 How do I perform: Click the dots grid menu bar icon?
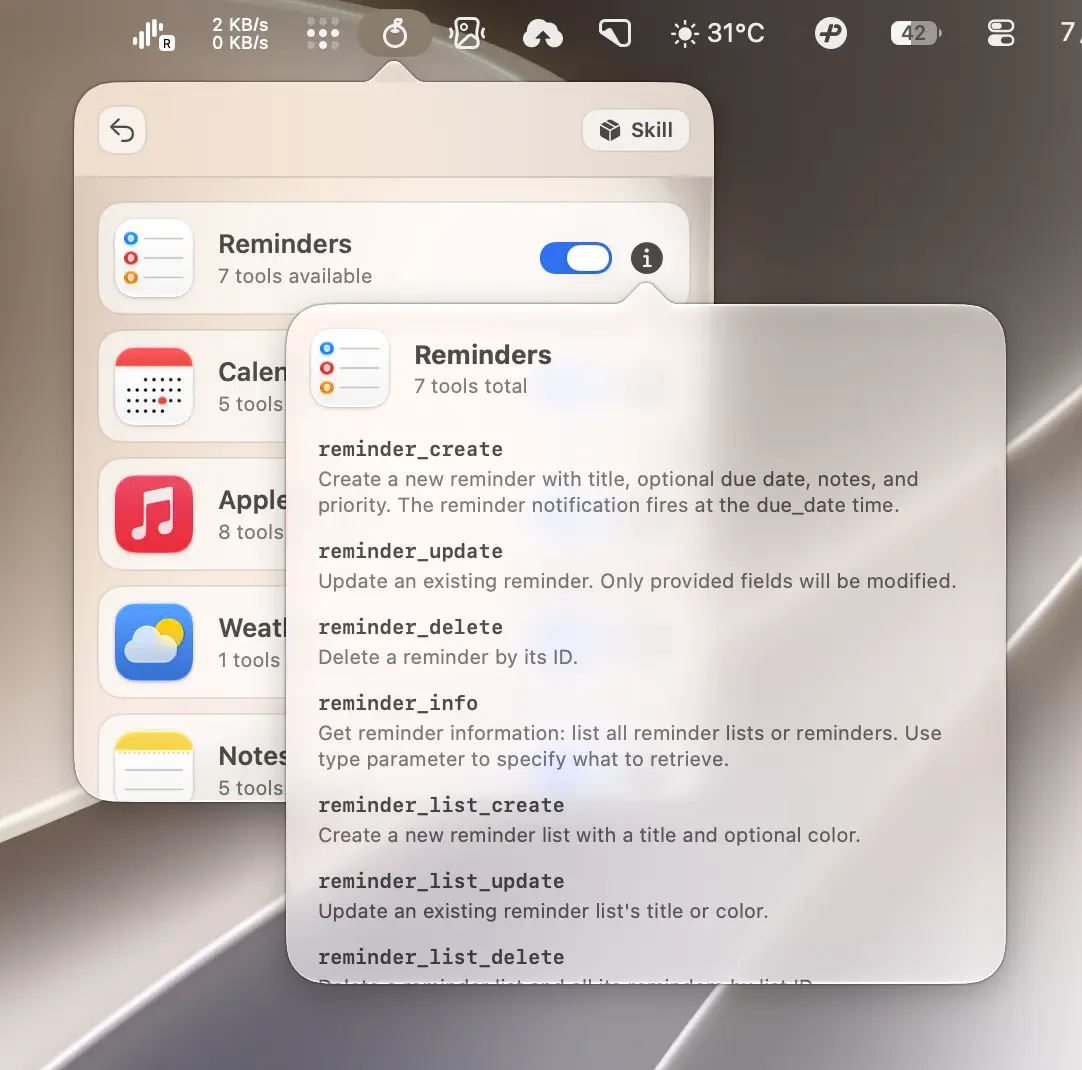(323, 34)
